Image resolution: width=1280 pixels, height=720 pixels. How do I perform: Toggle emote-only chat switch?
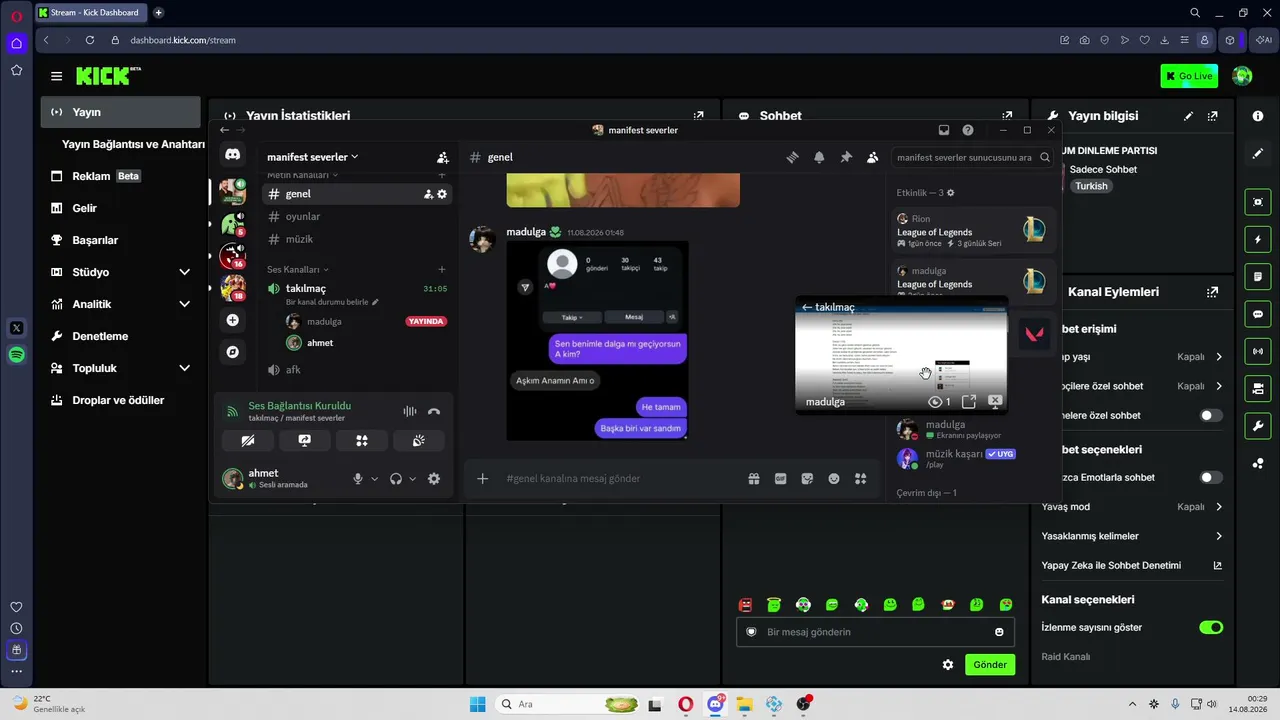1211,477
